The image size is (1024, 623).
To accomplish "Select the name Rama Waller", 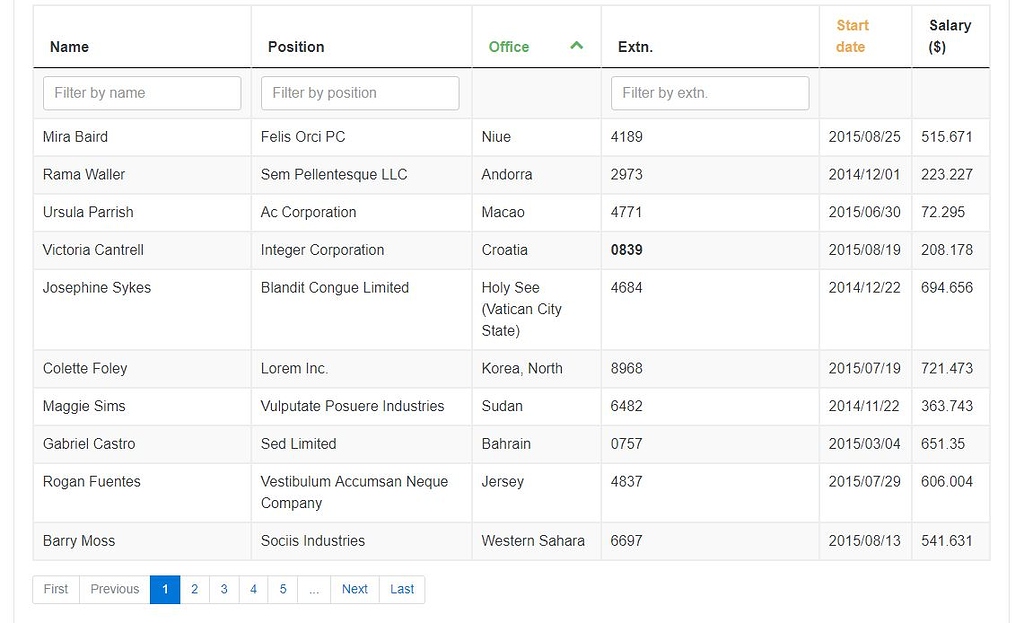I will point(84,174).
